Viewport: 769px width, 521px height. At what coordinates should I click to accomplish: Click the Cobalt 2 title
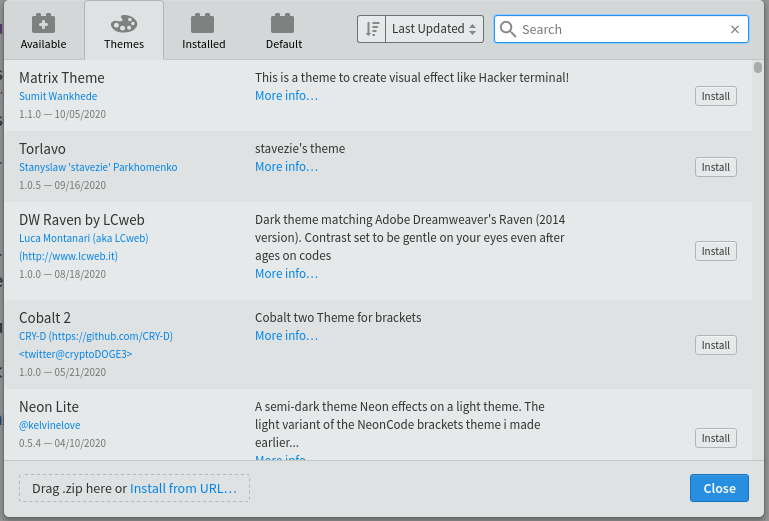pos(45,318)
